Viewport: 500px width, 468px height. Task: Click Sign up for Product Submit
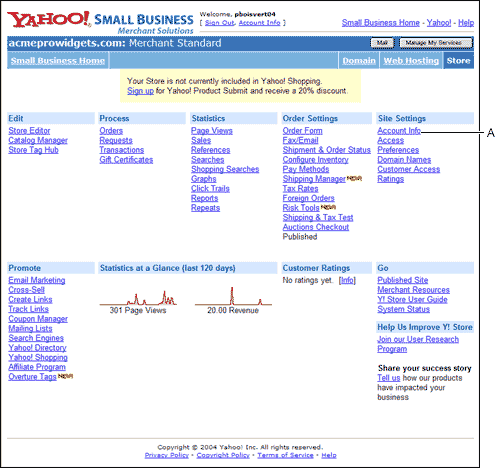[x=140, y=91]
